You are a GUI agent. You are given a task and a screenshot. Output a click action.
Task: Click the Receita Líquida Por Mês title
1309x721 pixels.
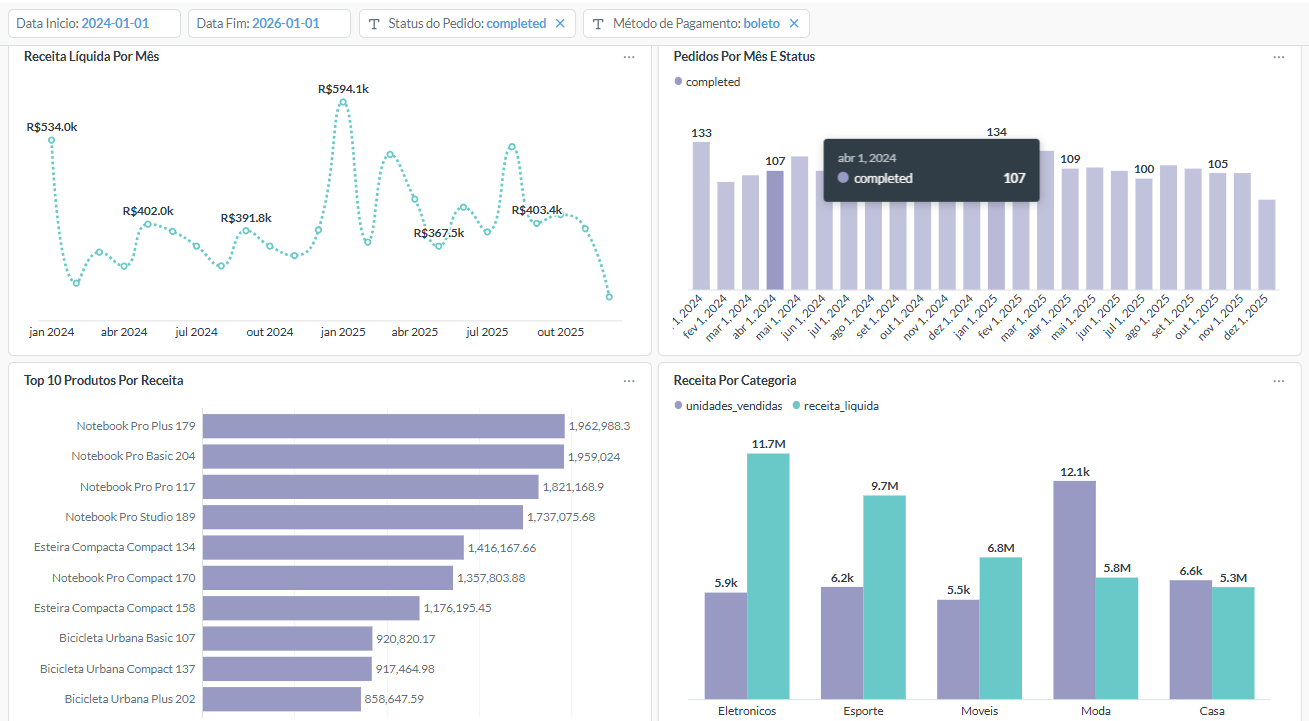[x=91, y=57]
